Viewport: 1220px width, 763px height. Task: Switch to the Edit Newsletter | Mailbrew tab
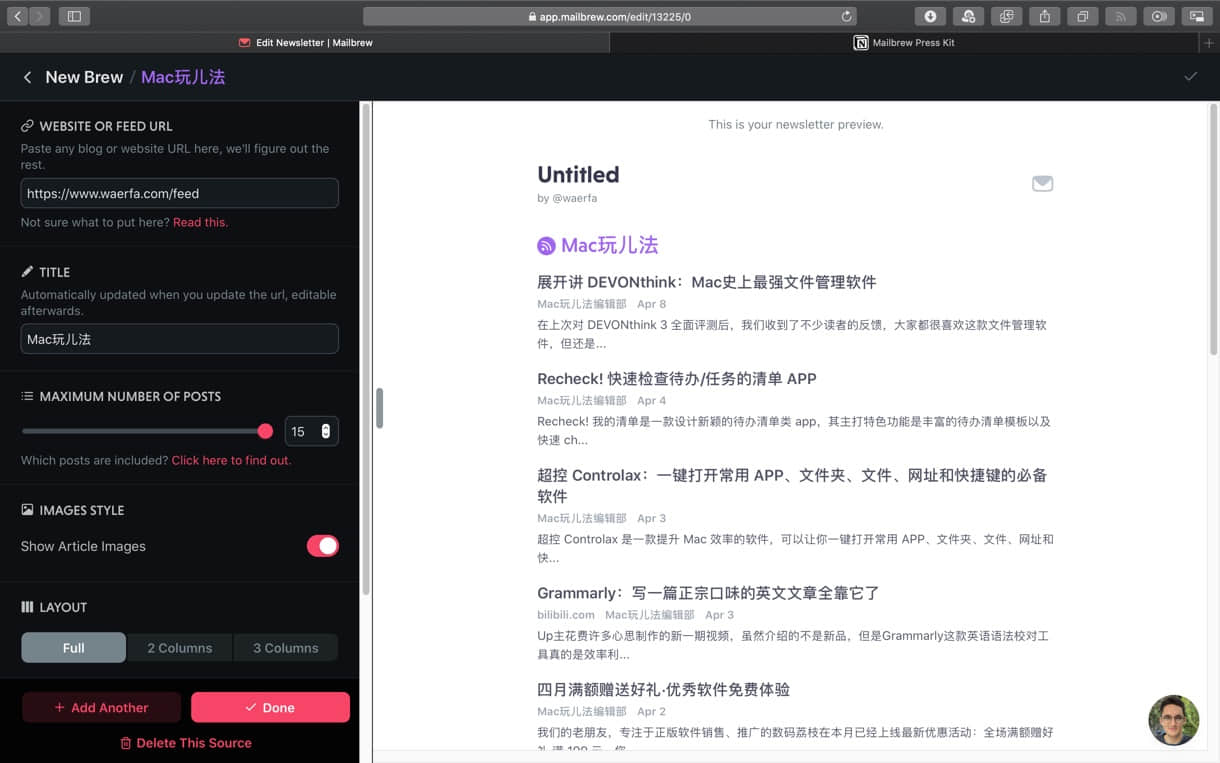coord(304,43)
